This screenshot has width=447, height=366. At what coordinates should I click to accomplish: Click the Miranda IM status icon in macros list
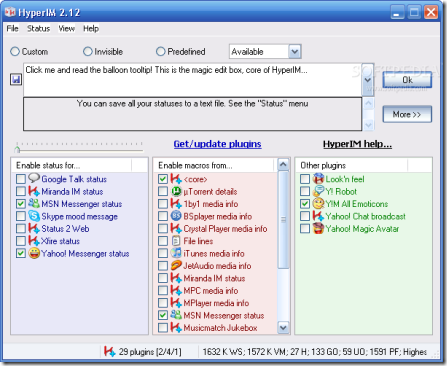(x=176, y=278)
